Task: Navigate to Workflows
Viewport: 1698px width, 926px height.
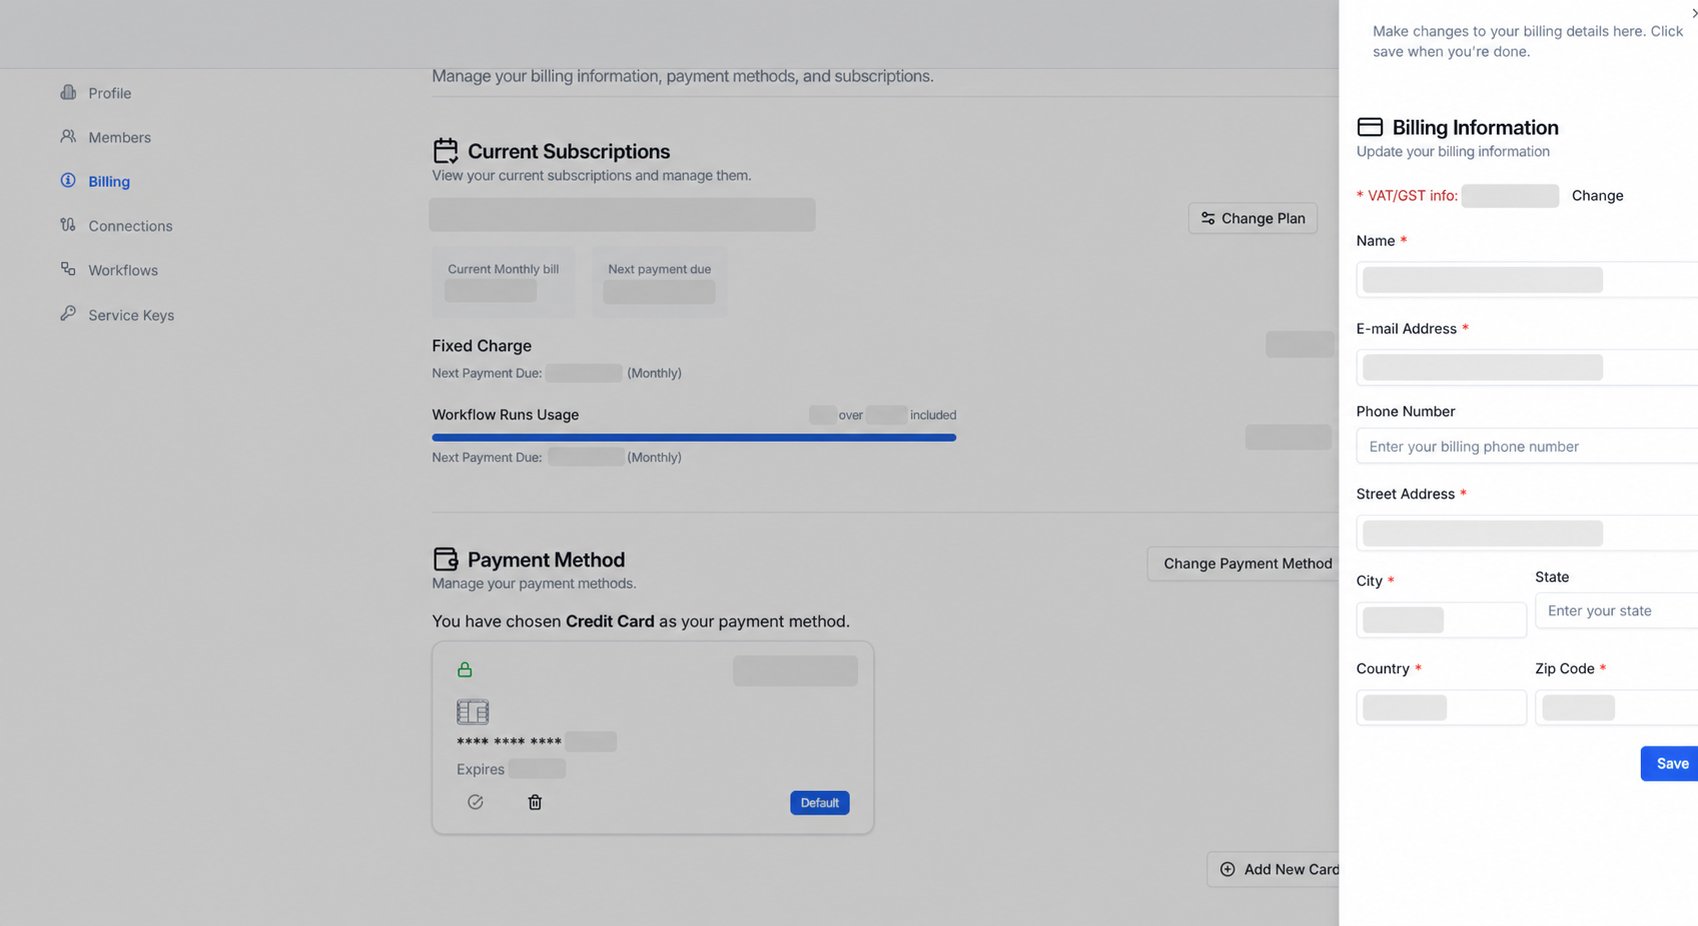Action: click(x=109, y=270)
